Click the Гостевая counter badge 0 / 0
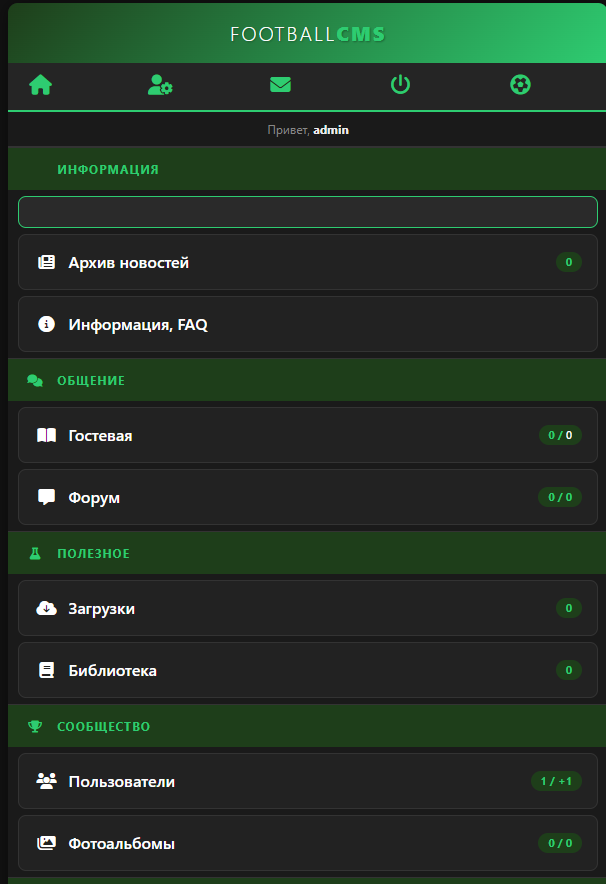Viewport: 606px width, 884px height. [x=560, y=435]
